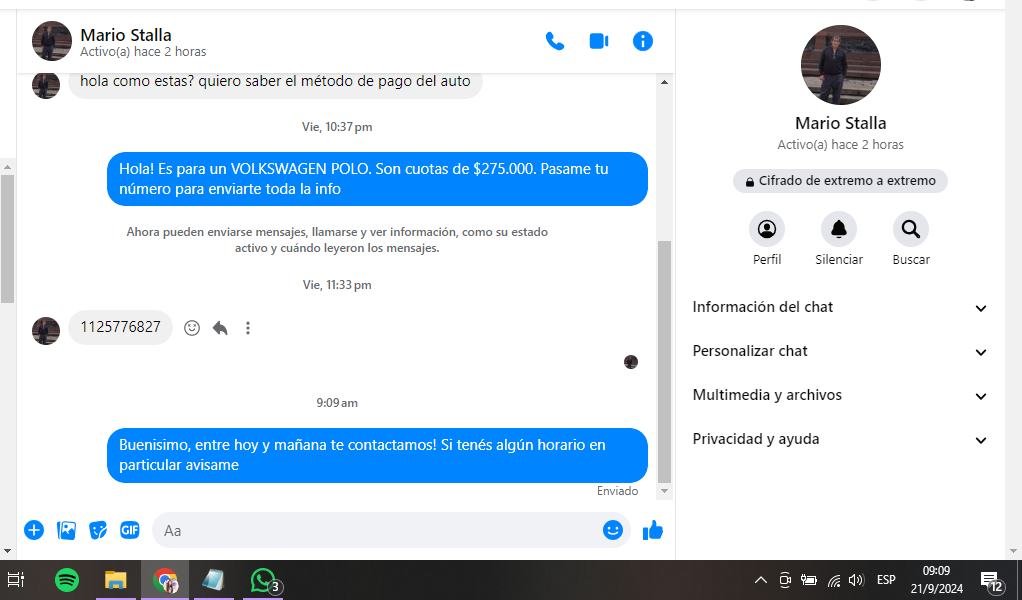Attach a photo file to message

[x=66, y=530]
